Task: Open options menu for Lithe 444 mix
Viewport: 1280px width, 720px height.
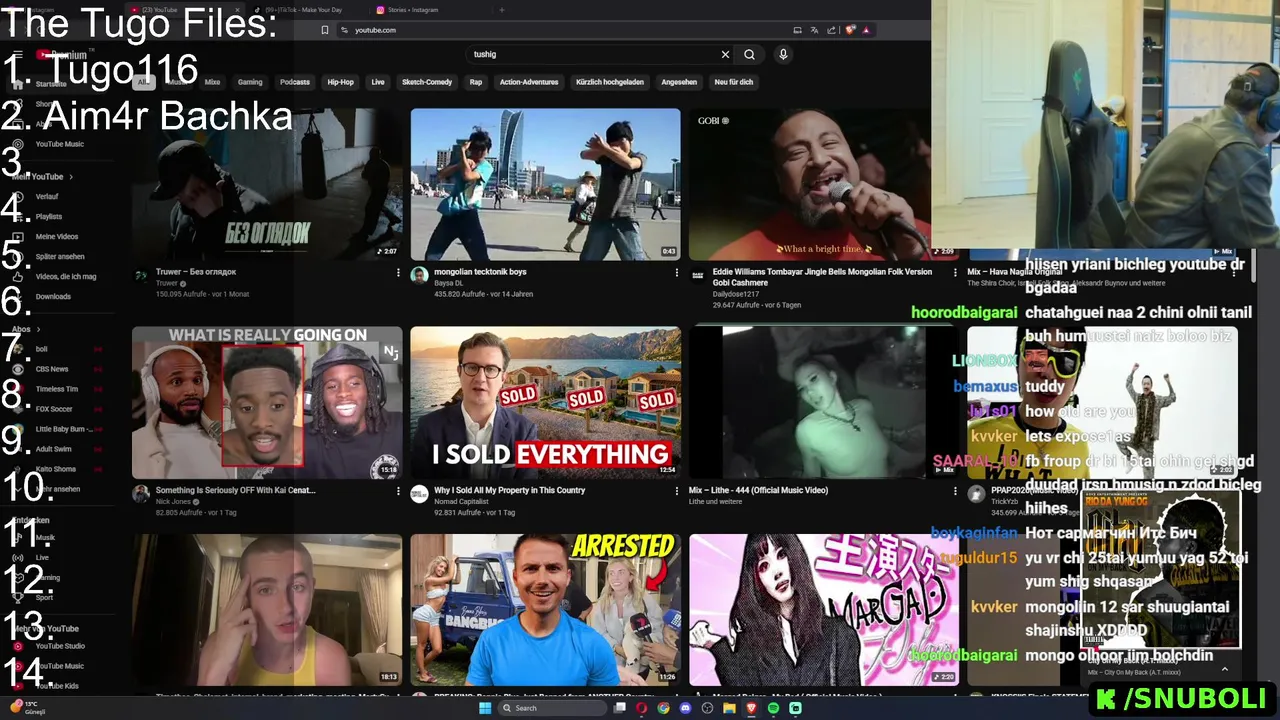Action: (954, 491)
